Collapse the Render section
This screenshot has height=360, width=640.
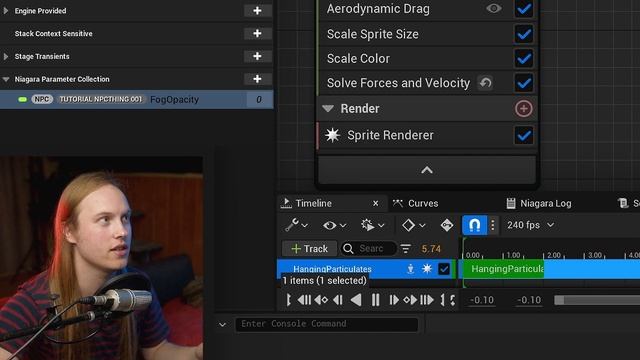pyautogui.click(x=328, y=108)
